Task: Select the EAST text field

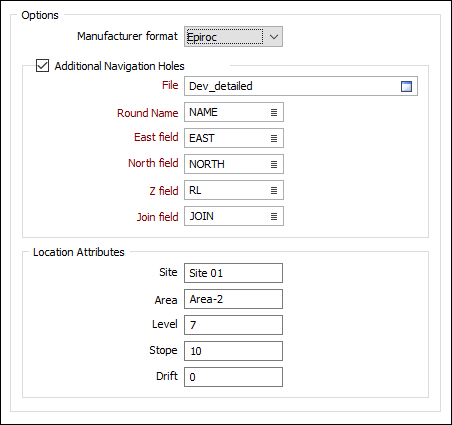Action: (x=234, y=138)
